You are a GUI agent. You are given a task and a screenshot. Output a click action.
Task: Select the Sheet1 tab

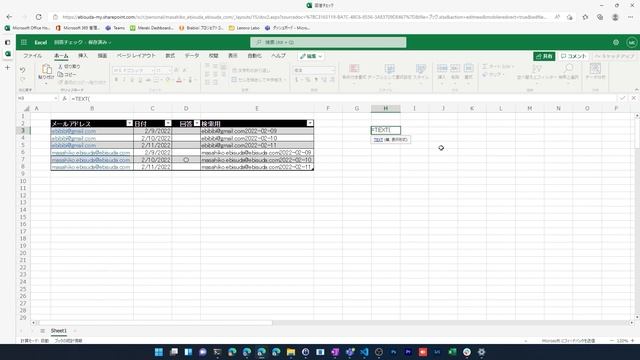coord(59,331)
